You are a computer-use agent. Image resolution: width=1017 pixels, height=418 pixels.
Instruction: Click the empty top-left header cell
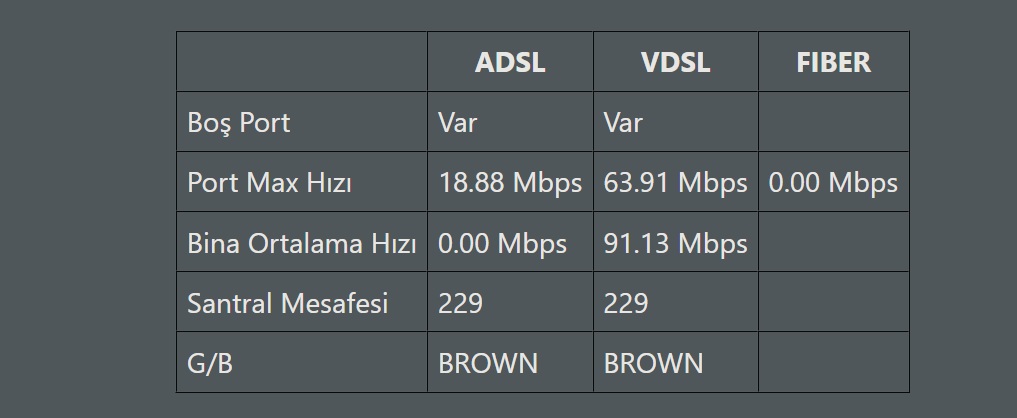tap(301, 62)
